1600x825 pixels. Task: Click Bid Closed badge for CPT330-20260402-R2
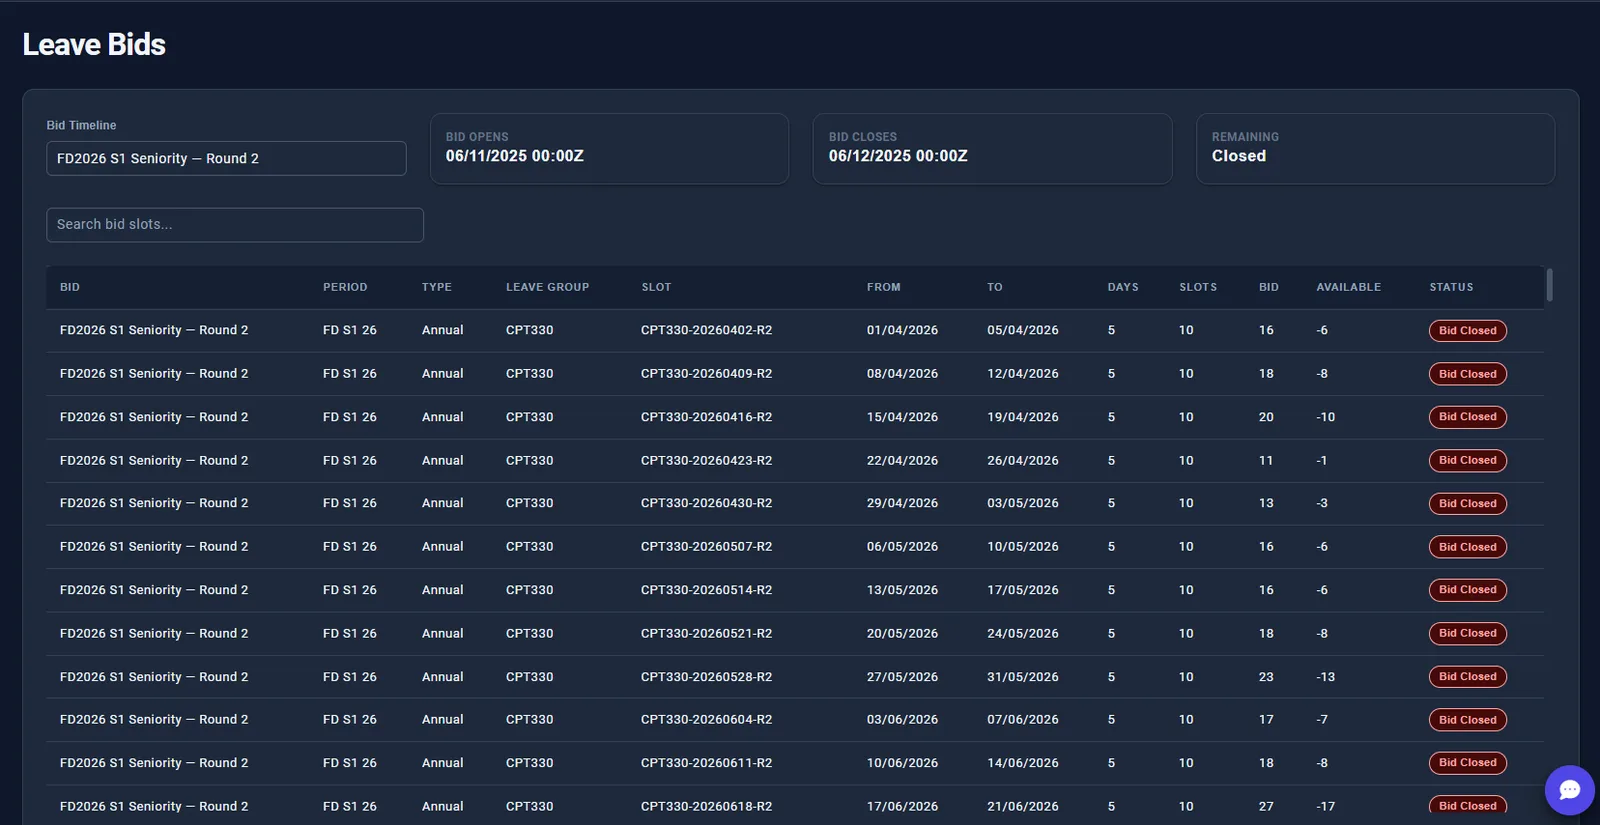[1467, 331]
